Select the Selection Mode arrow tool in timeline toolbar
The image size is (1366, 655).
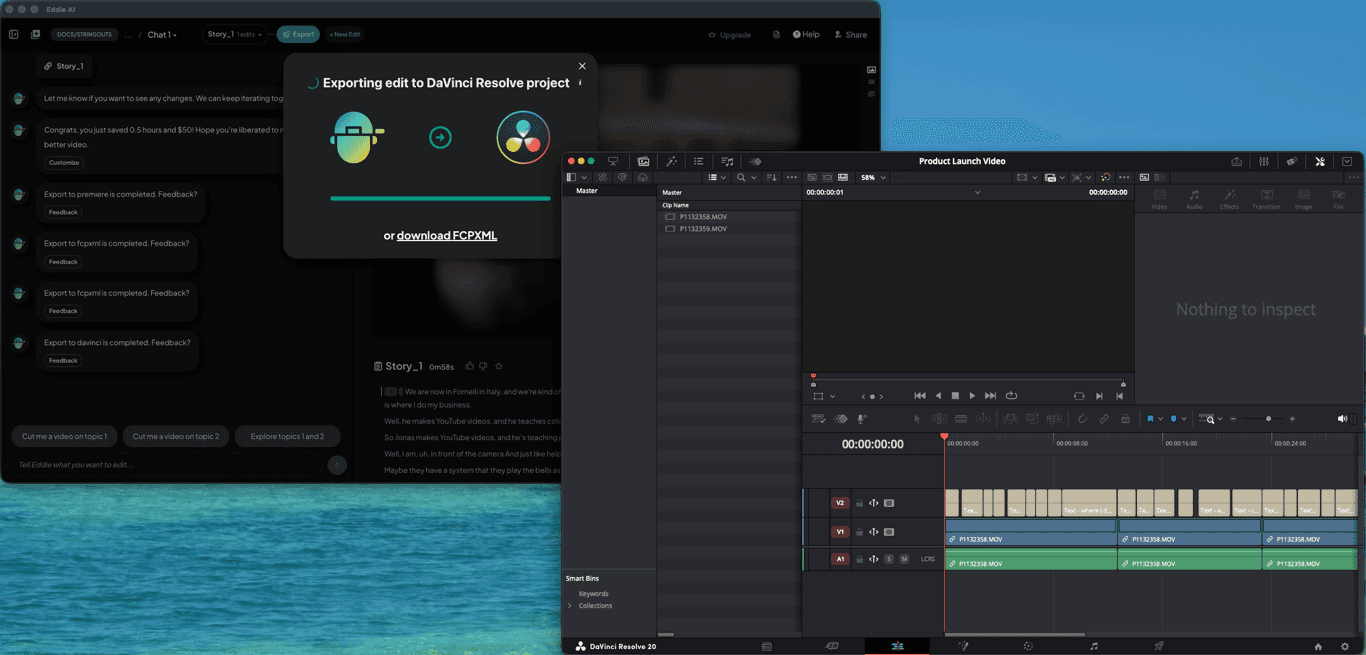(917, 419)
